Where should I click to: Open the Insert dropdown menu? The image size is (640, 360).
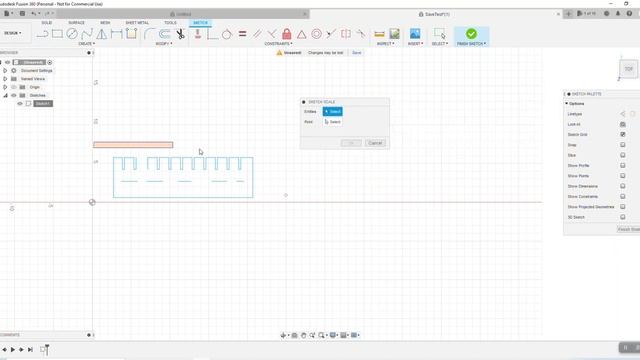[x=416, y=44]
